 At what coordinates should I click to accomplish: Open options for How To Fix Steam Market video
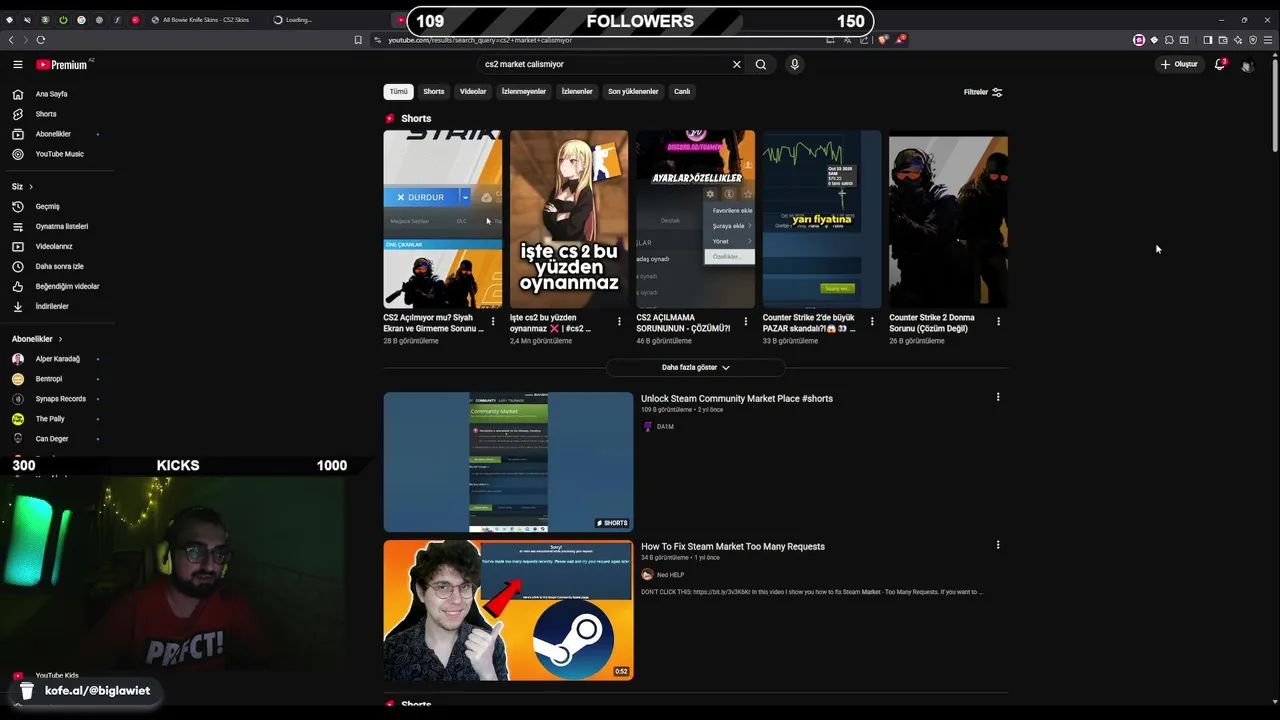[997, 545]
